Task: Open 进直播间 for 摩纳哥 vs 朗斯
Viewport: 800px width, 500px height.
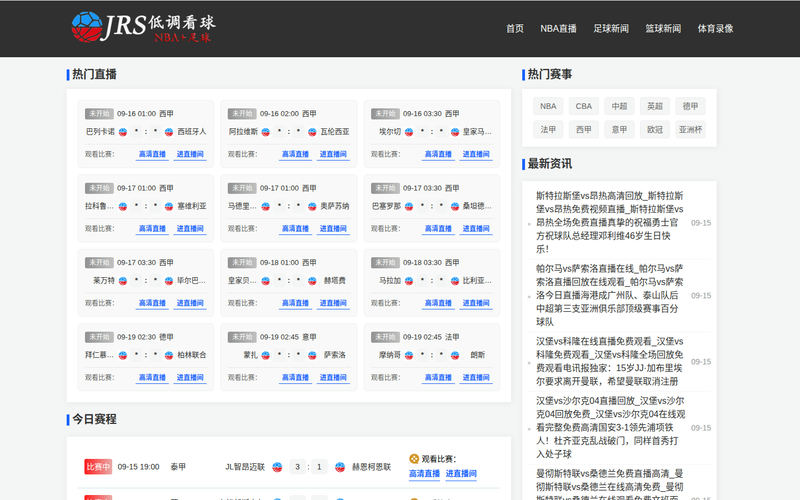Action: (x=476, y=378)
